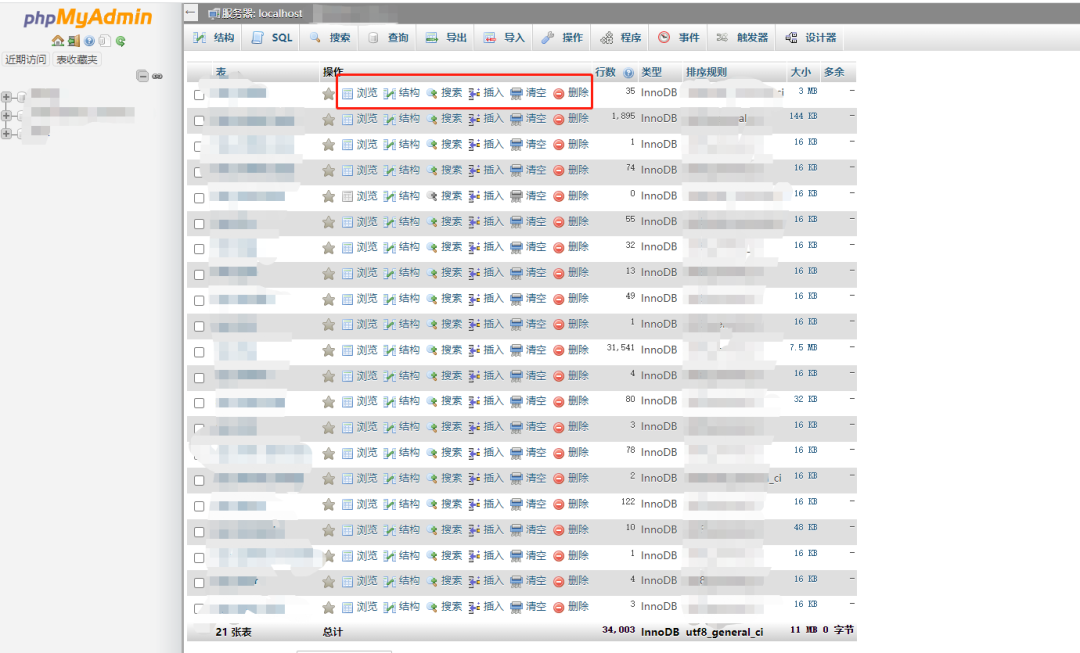1080x653 pixels.
Task: Click favorite star in the 1,895-row table row
Action: click(329, 119)
